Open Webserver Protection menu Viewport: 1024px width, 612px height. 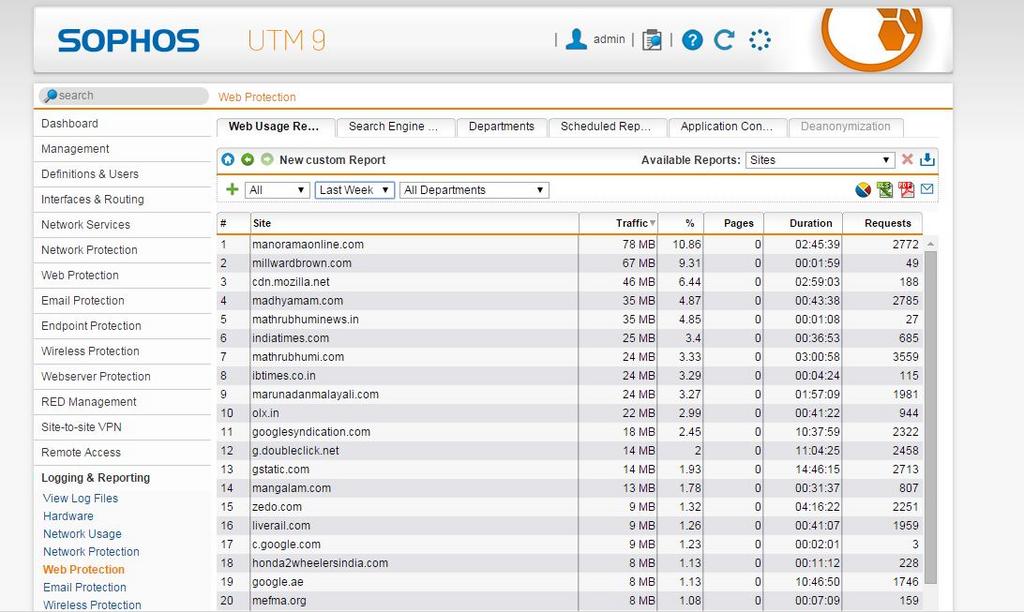pos(122,377)
